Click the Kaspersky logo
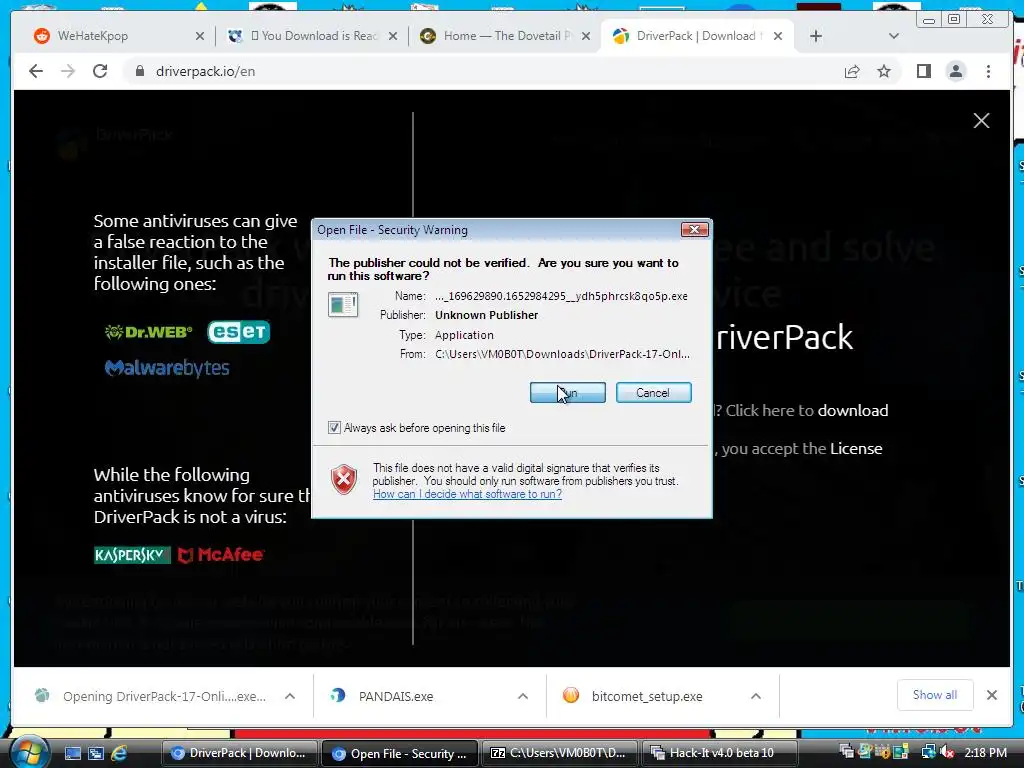1024x768 pixels. (132, 555)
